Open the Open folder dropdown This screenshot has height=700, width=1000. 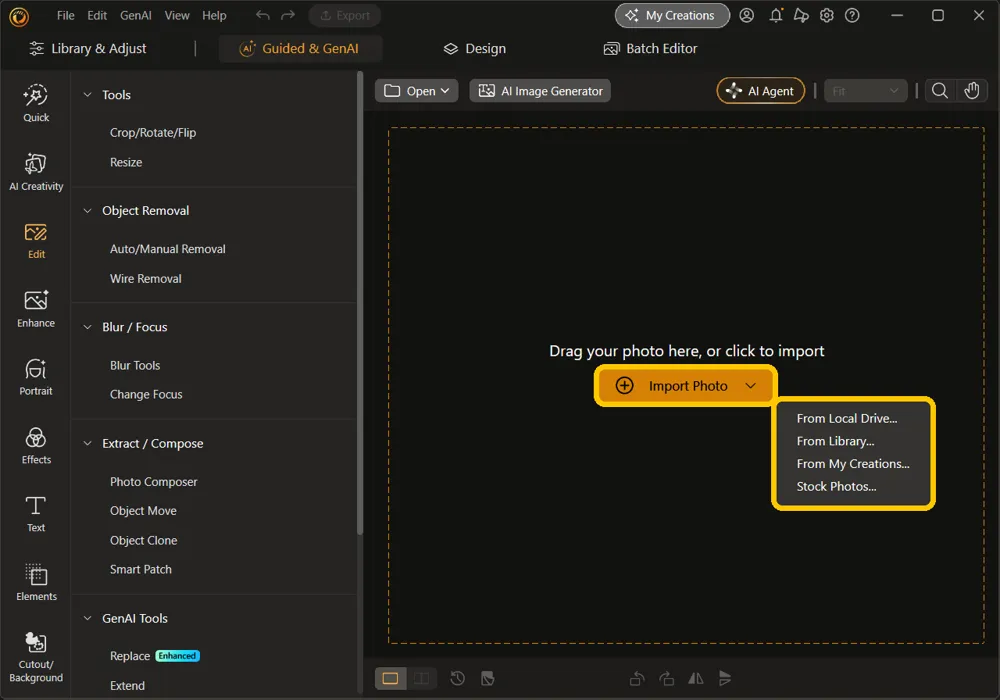point(416,91)
